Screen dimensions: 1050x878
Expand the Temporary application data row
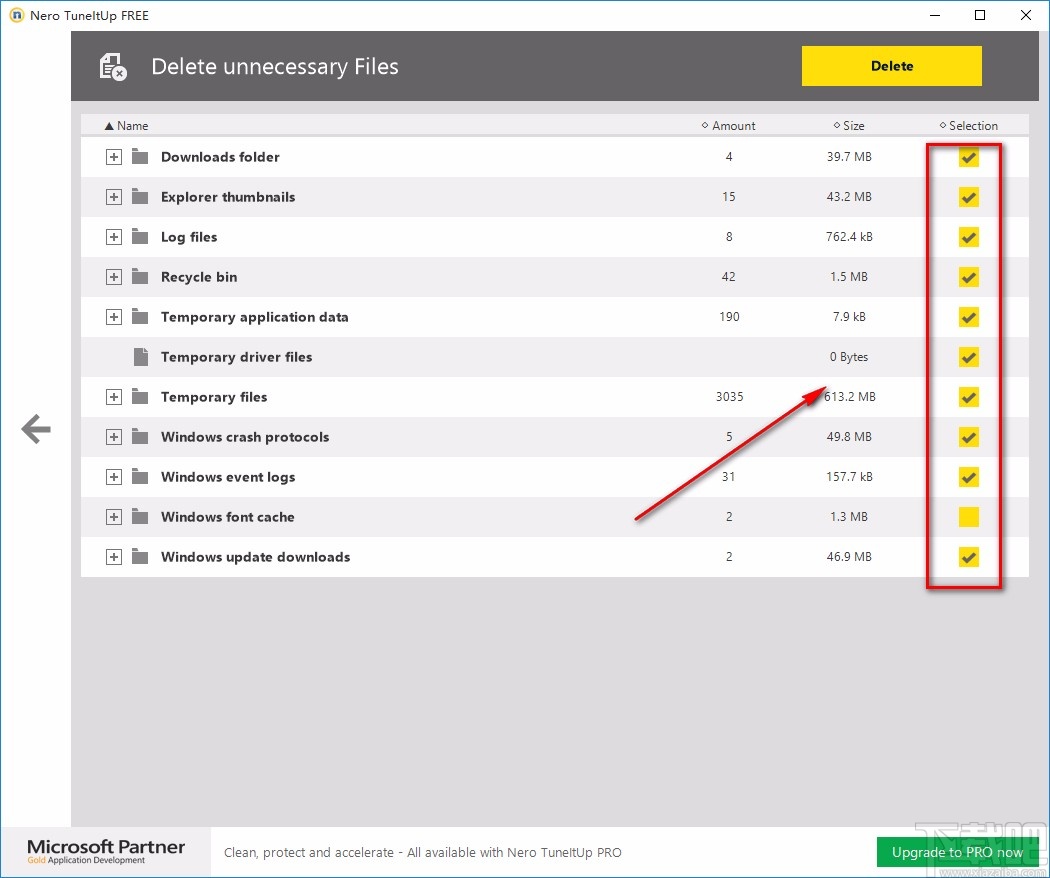114,317
